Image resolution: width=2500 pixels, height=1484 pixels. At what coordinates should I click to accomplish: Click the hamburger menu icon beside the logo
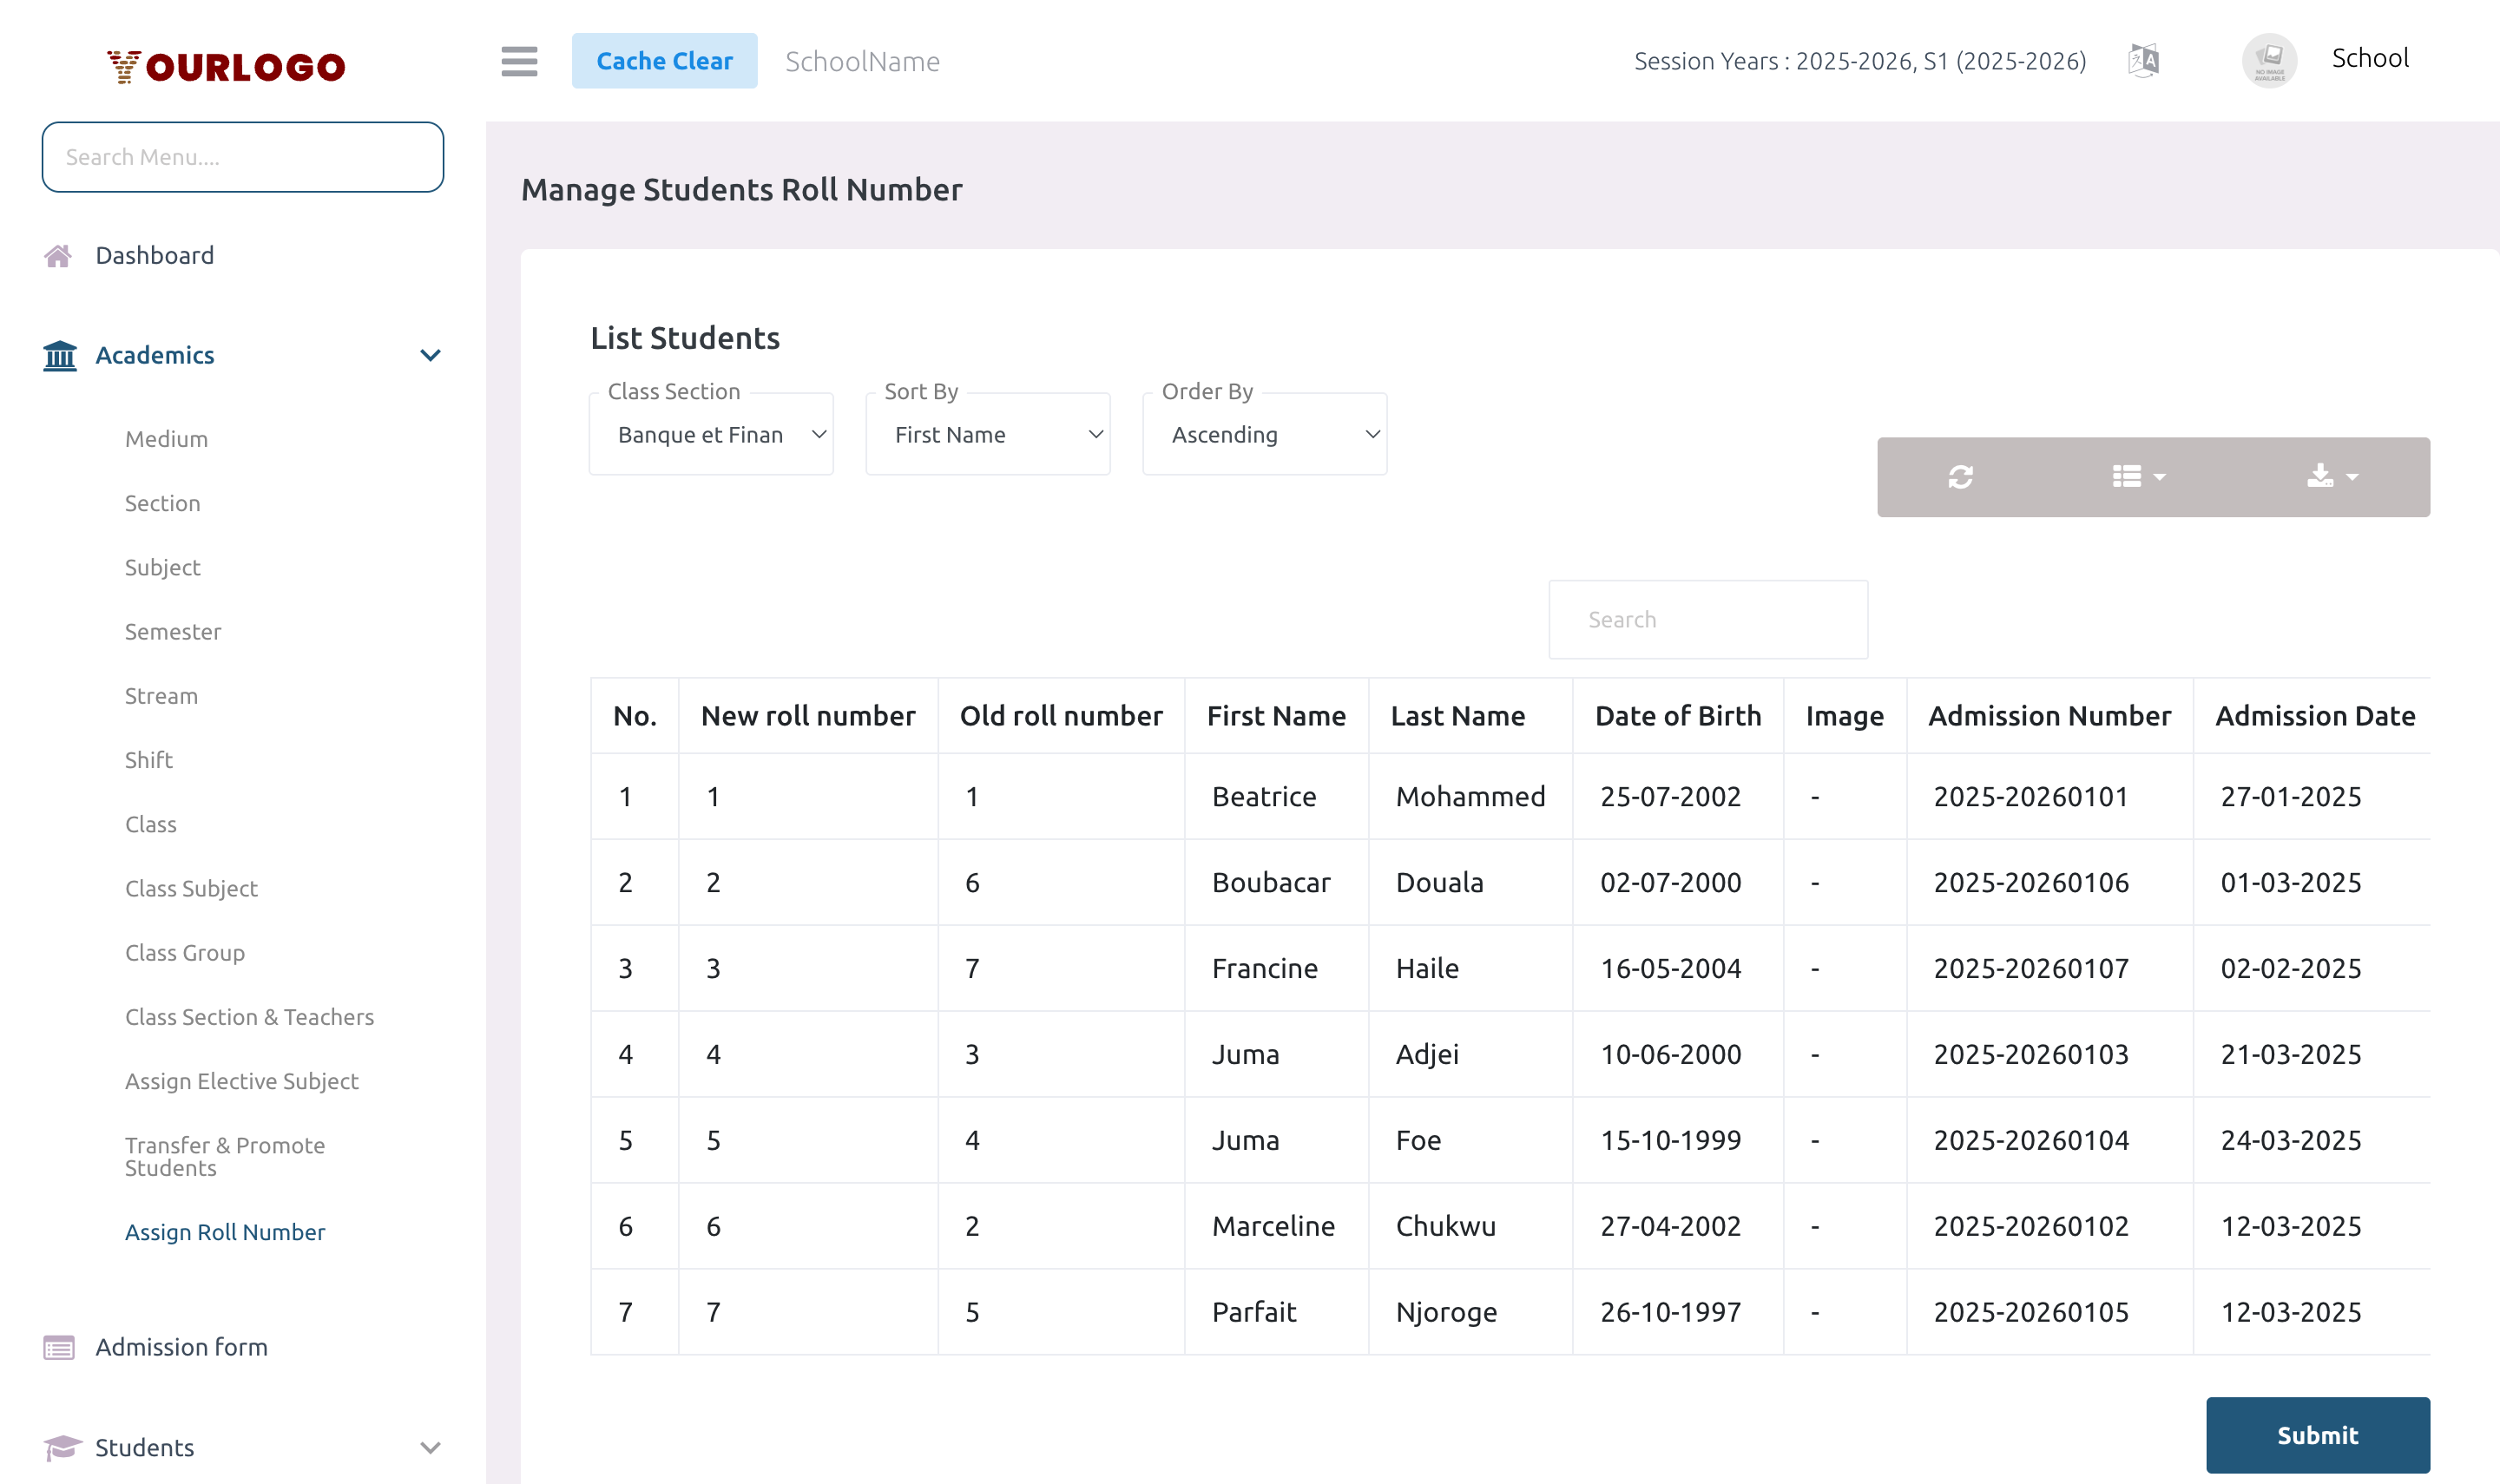[x=519, y=61]
